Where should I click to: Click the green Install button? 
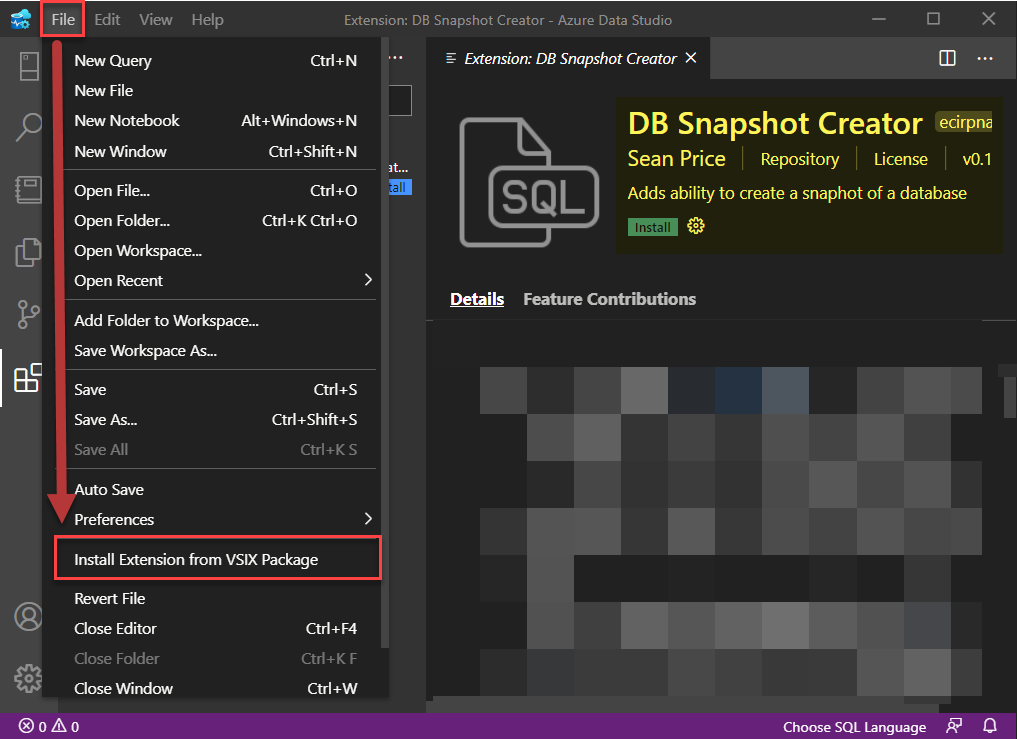click(652, 227)
